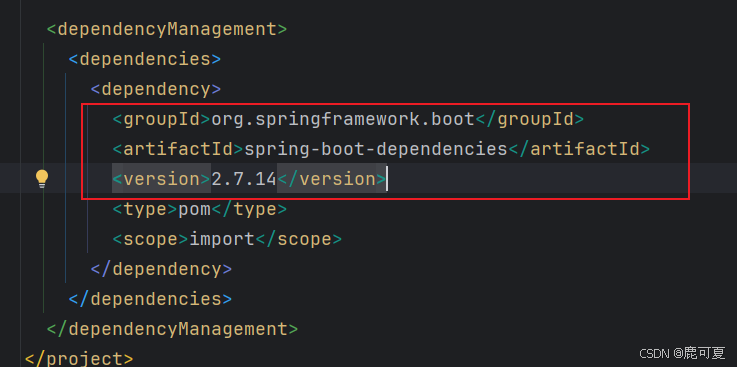Click the closing project tag
This screenshot has height=367, width=737.
coord(79,359)
